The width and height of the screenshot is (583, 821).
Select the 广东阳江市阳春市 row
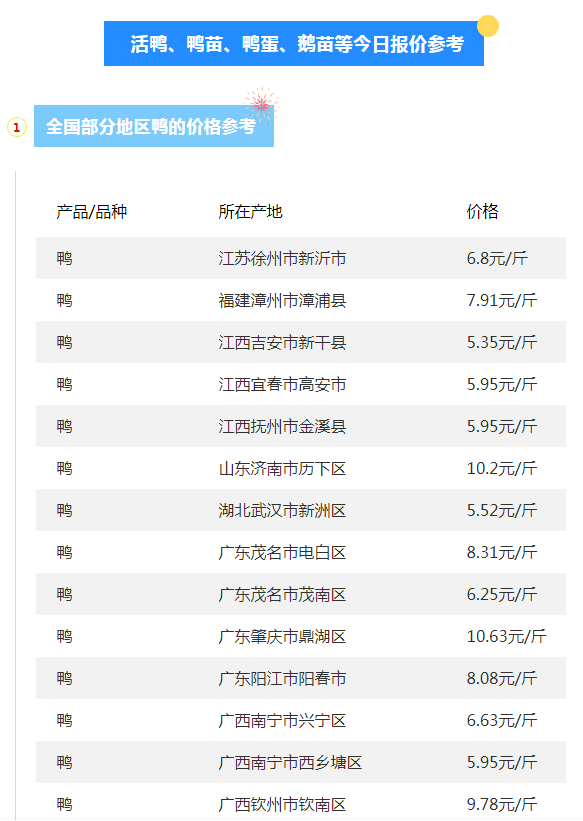point(301,678)
